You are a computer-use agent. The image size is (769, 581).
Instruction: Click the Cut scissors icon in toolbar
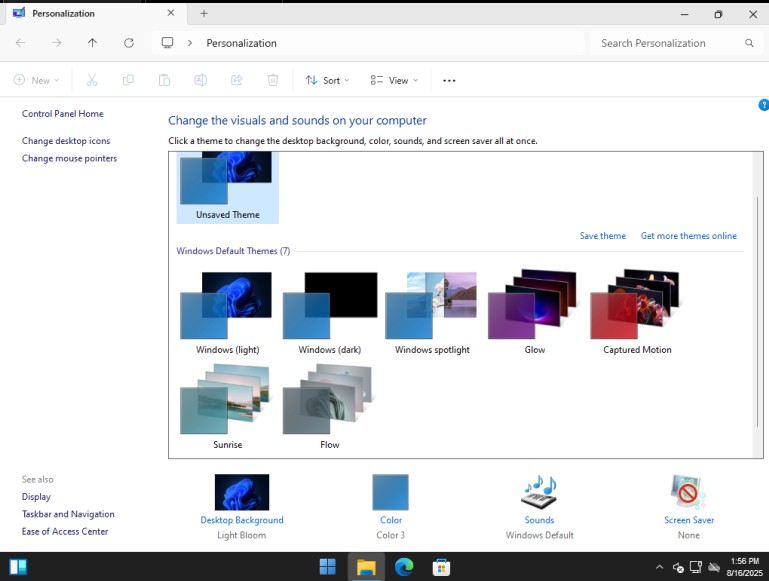pos(92,80)
